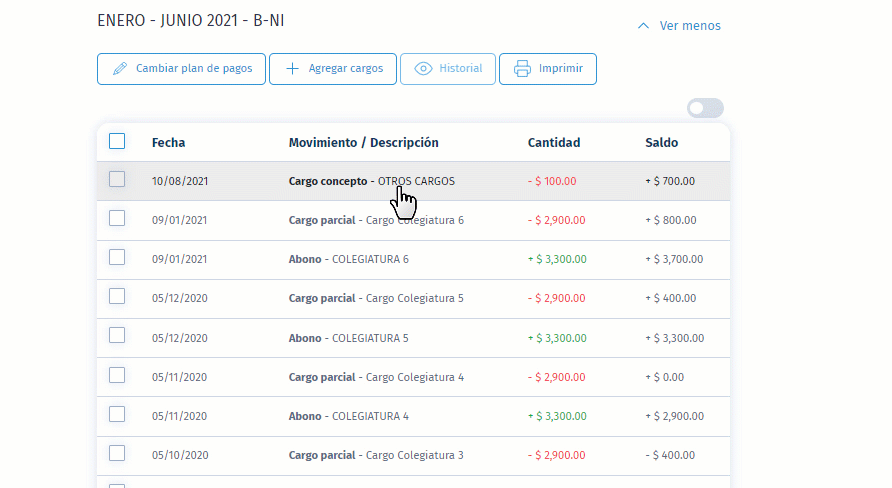This screenshot has width=892, height=488.
Task: Click the Movimiento / Descripción column header
Action: point(364,143)
